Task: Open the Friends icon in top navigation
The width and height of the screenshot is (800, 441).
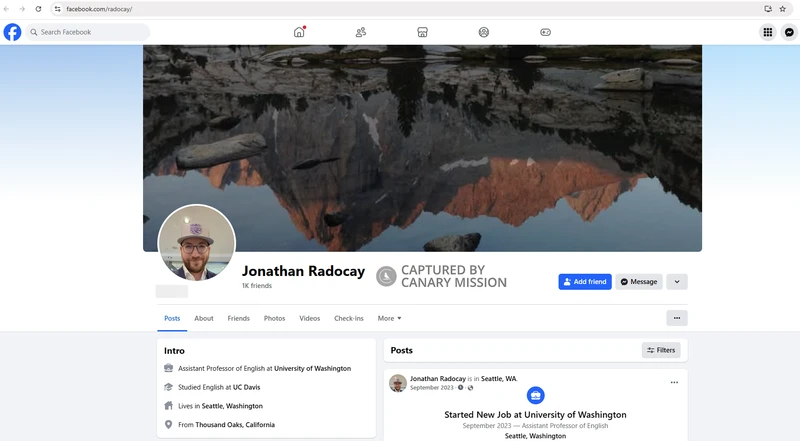Action: point(361,32)
